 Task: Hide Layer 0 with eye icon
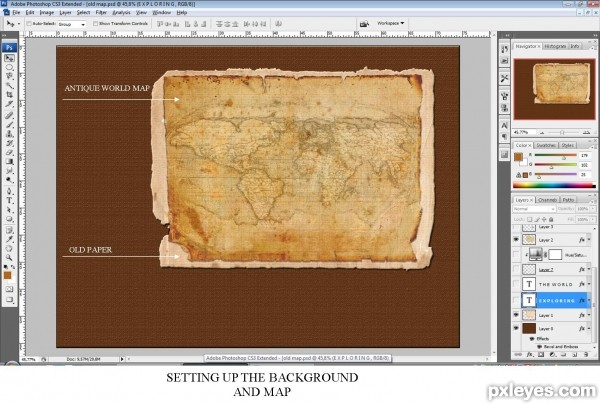(516, 329)
